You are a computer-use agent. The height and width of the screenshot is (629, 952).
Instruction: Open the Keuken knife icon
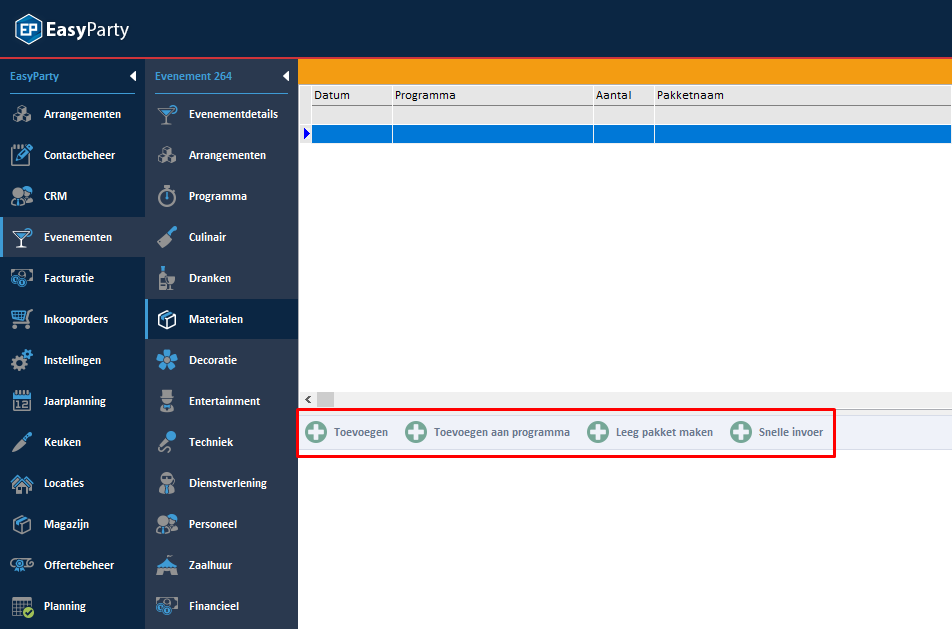[x=22, y=442]
